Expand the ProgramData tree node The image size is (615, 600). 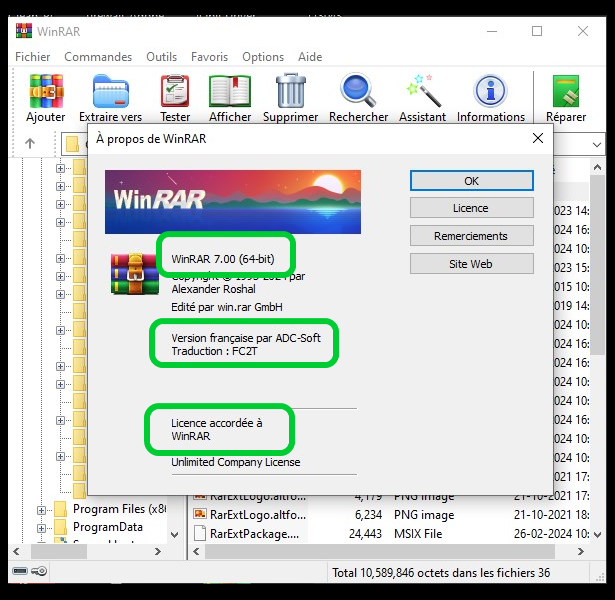pos(41,528)
